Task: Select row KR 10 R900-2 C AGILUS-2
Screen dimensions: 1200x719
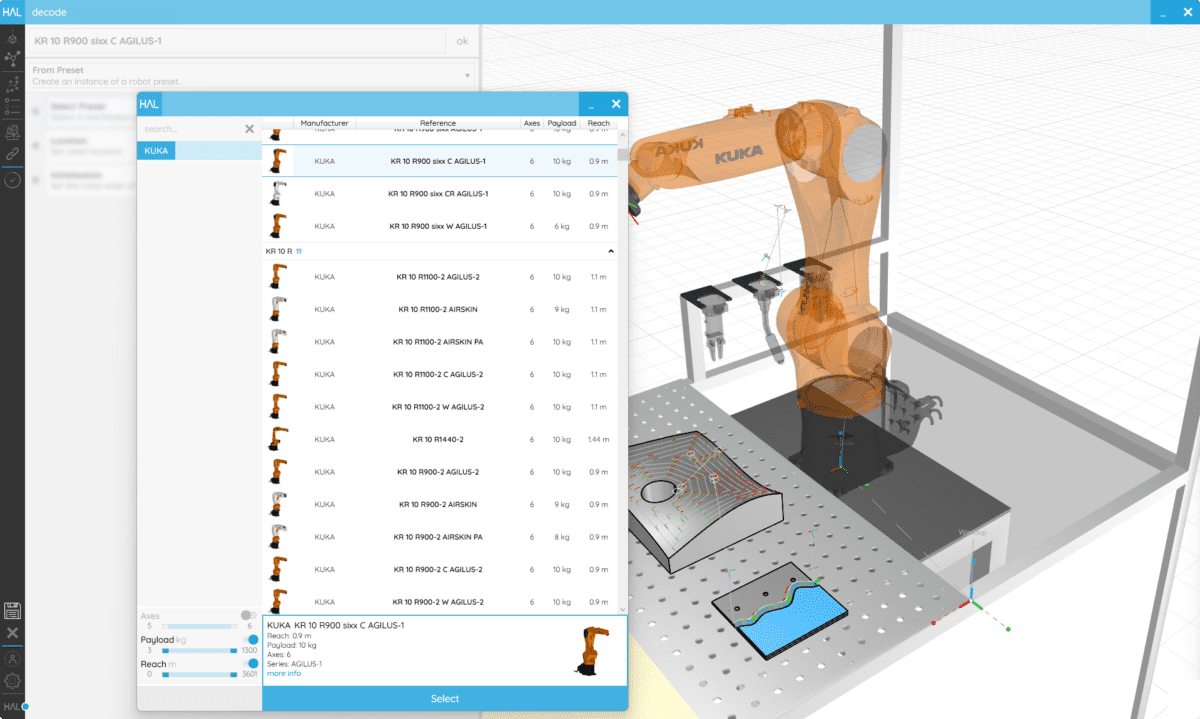Action: tap(440, 569)
